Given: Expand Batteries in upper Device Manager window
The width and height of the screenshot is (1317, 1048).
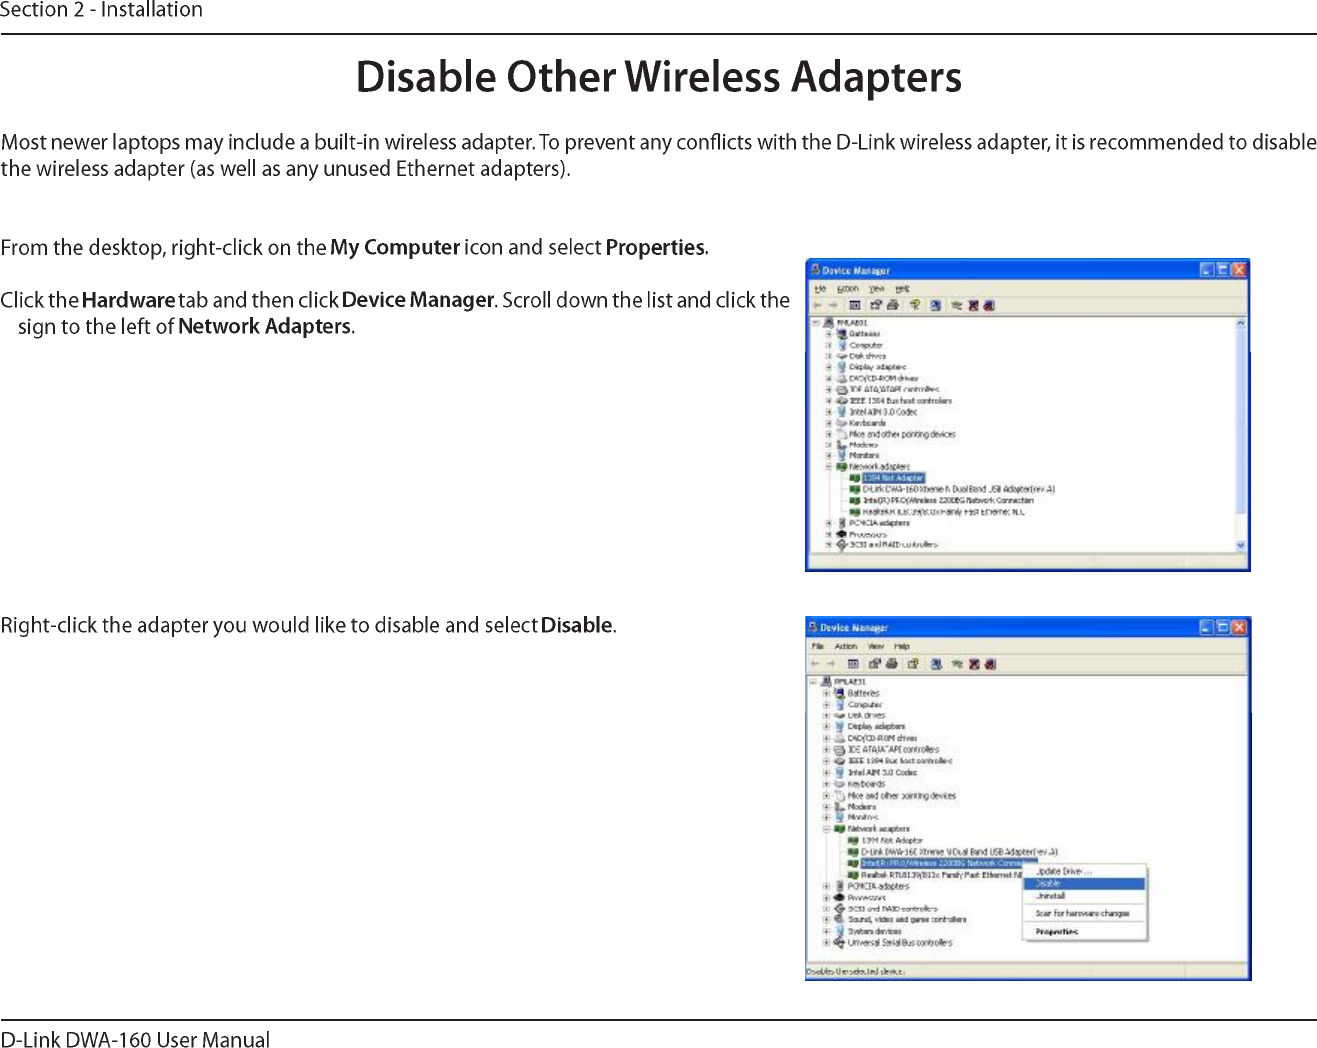Looking at the screenshot, I should point(828,334).
